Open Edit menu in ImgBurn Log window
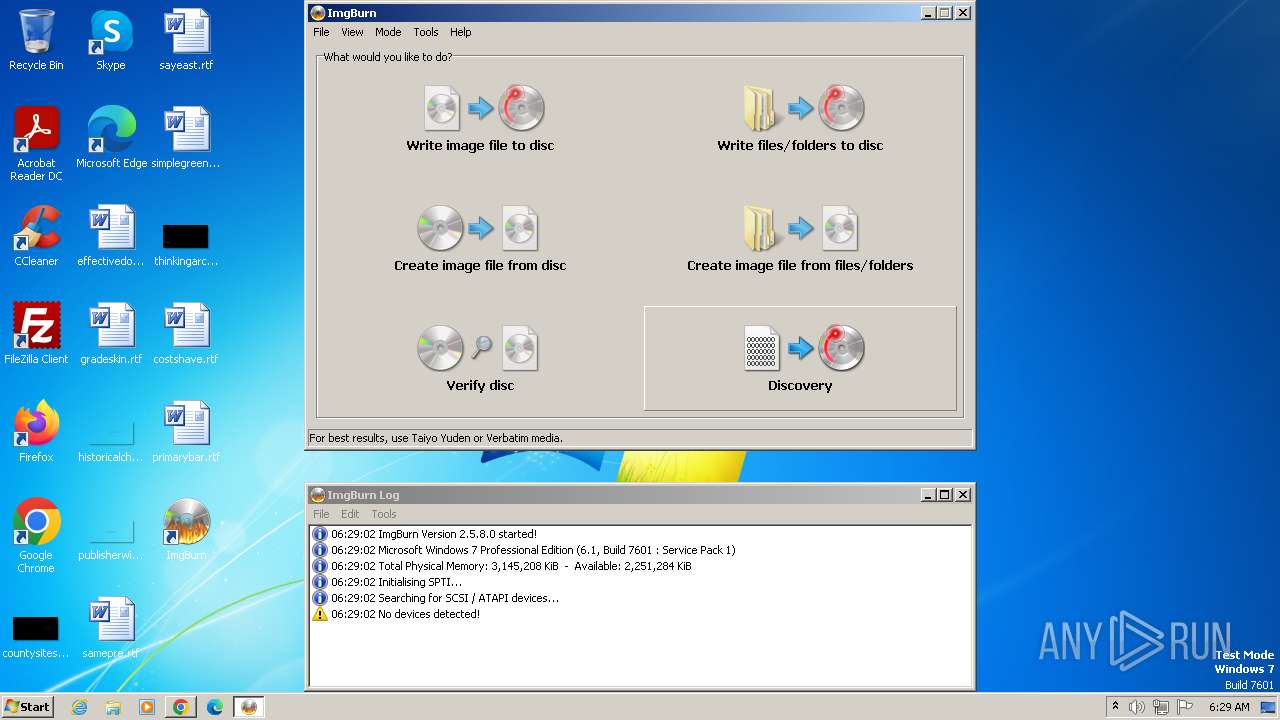 (350, 514)
